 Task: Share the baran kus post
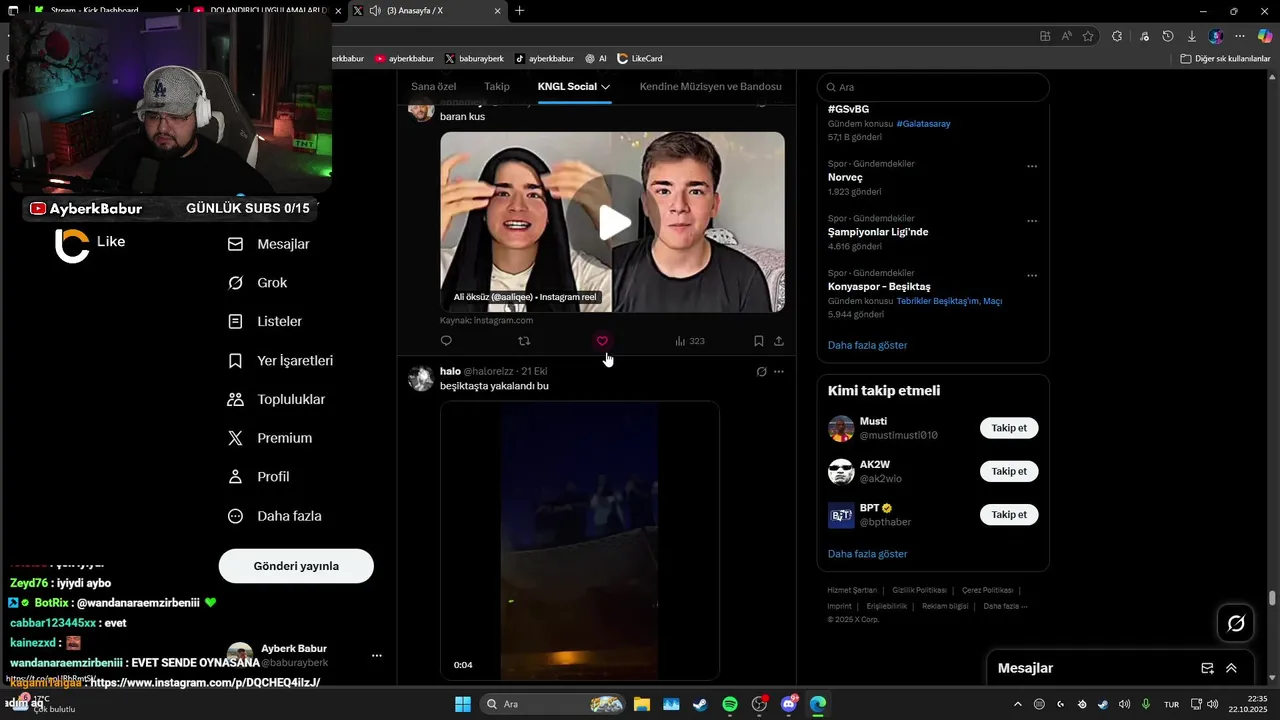click(x=779, y=341)
